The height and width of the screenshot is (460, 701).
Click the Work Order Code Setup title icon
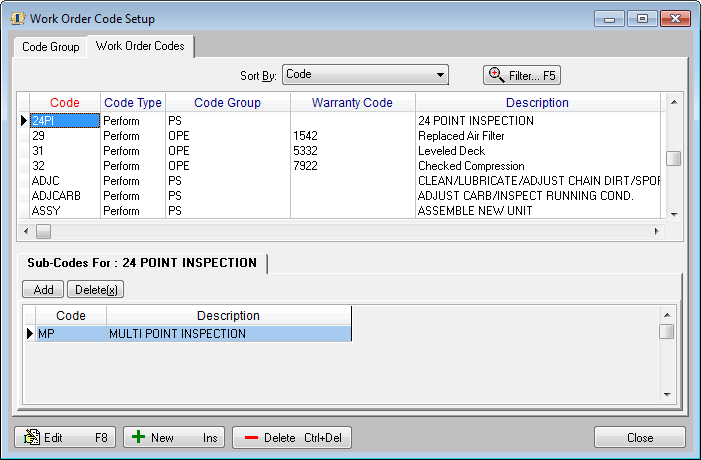click(17, 19)
